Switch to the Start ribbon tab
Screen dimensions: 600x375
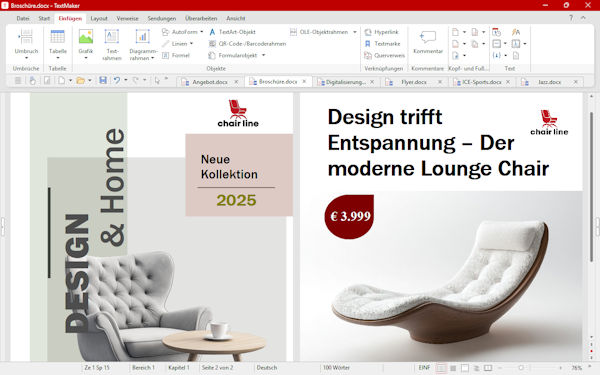pos(44,18)
